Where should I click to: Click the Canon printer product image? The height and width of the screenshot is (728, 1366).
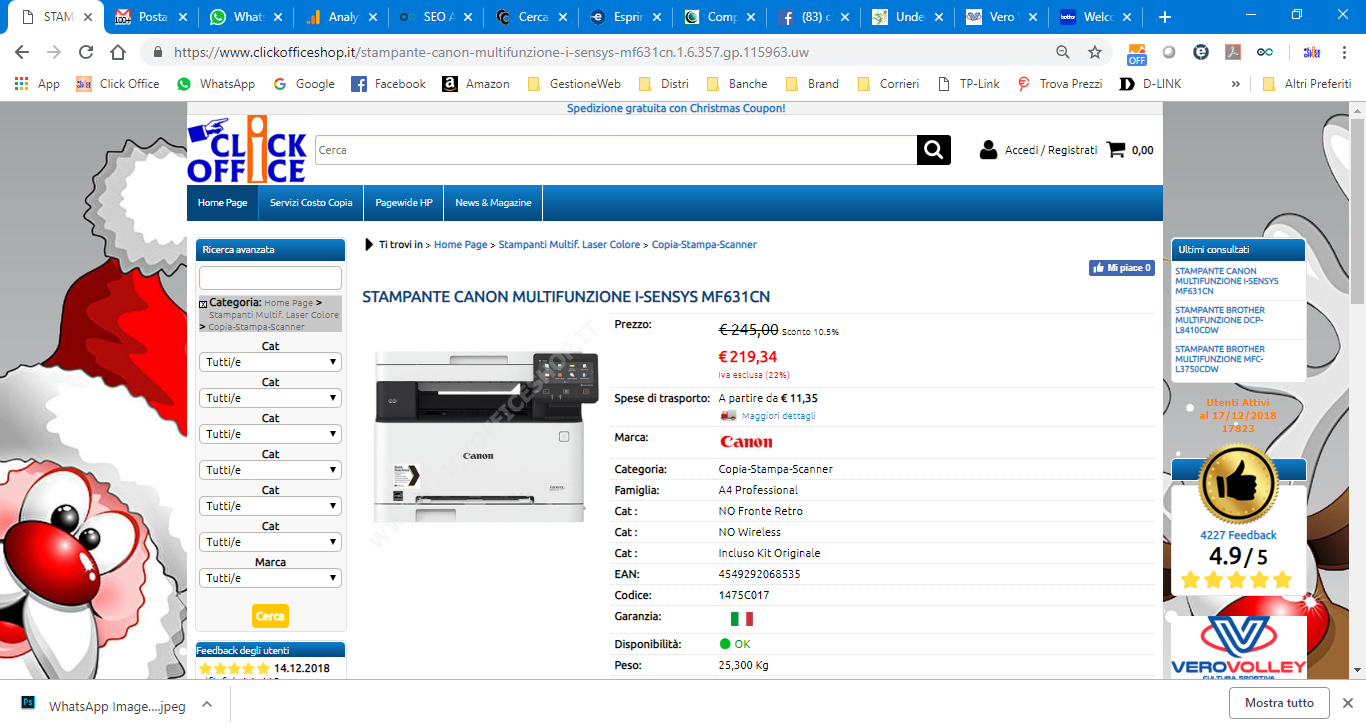click(477, 435)
